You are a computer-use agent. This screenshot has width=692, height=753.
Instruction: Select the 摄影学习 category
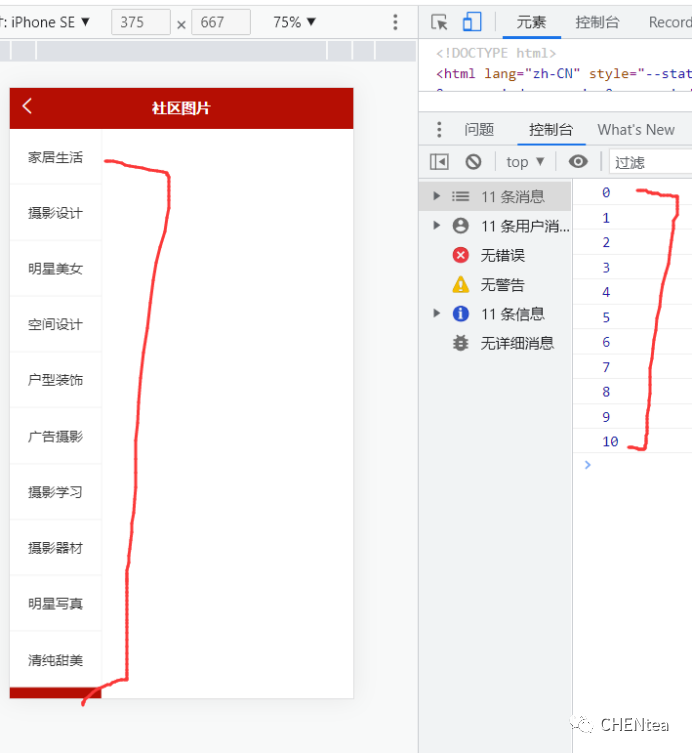tap(55, 492)
